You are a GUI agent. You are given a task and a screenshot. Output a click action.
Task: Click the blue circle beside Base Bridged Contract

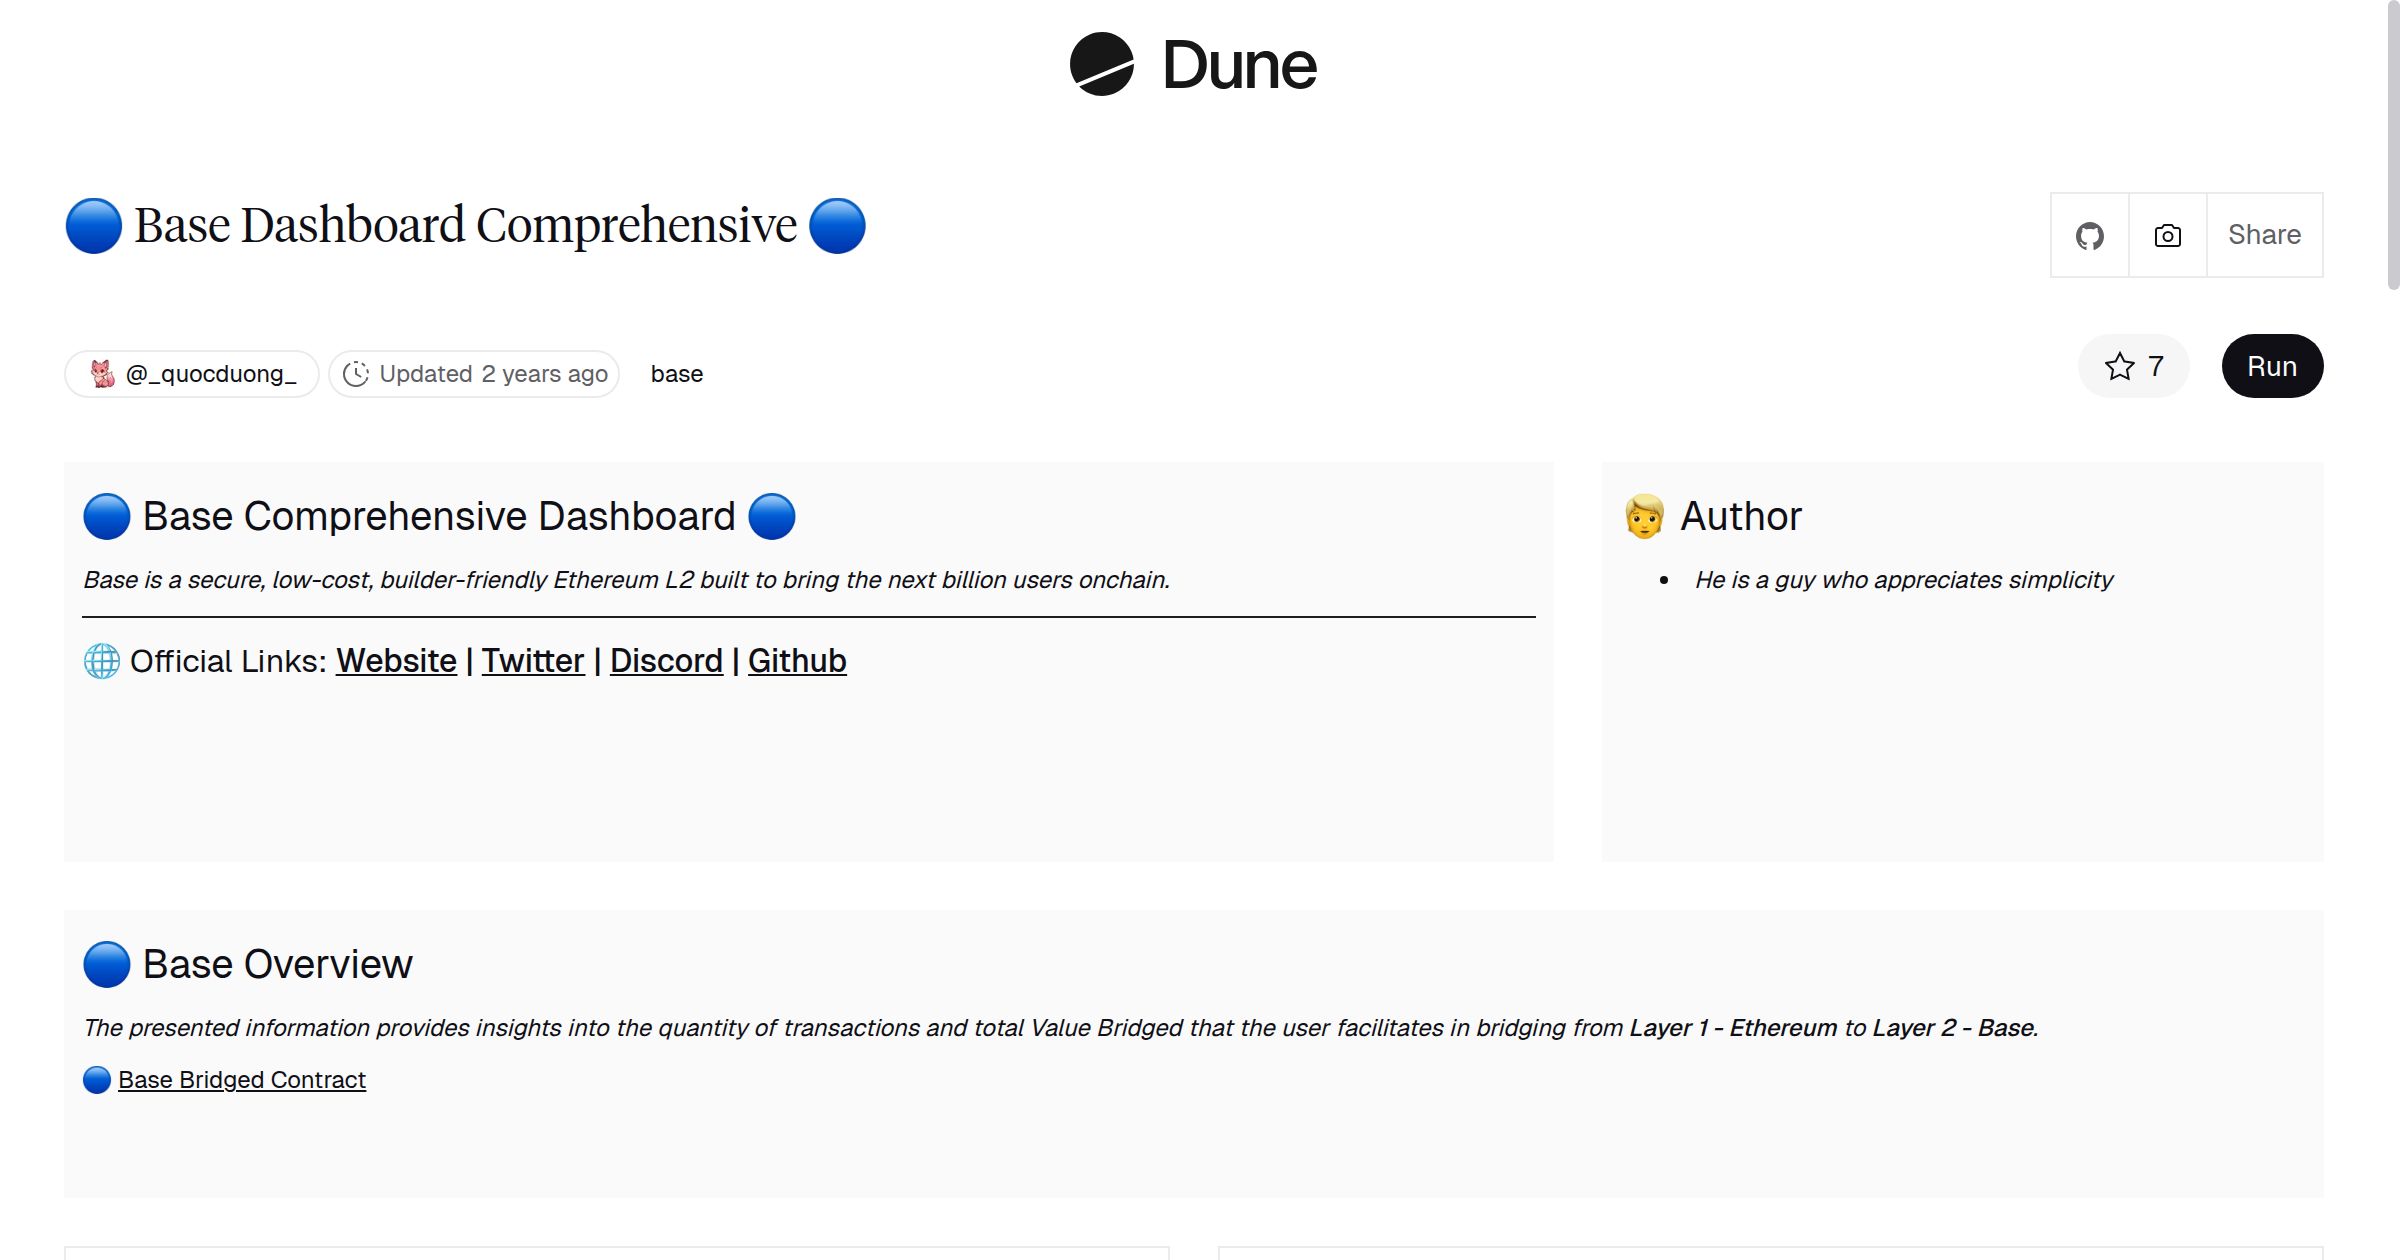point(96,1079)
